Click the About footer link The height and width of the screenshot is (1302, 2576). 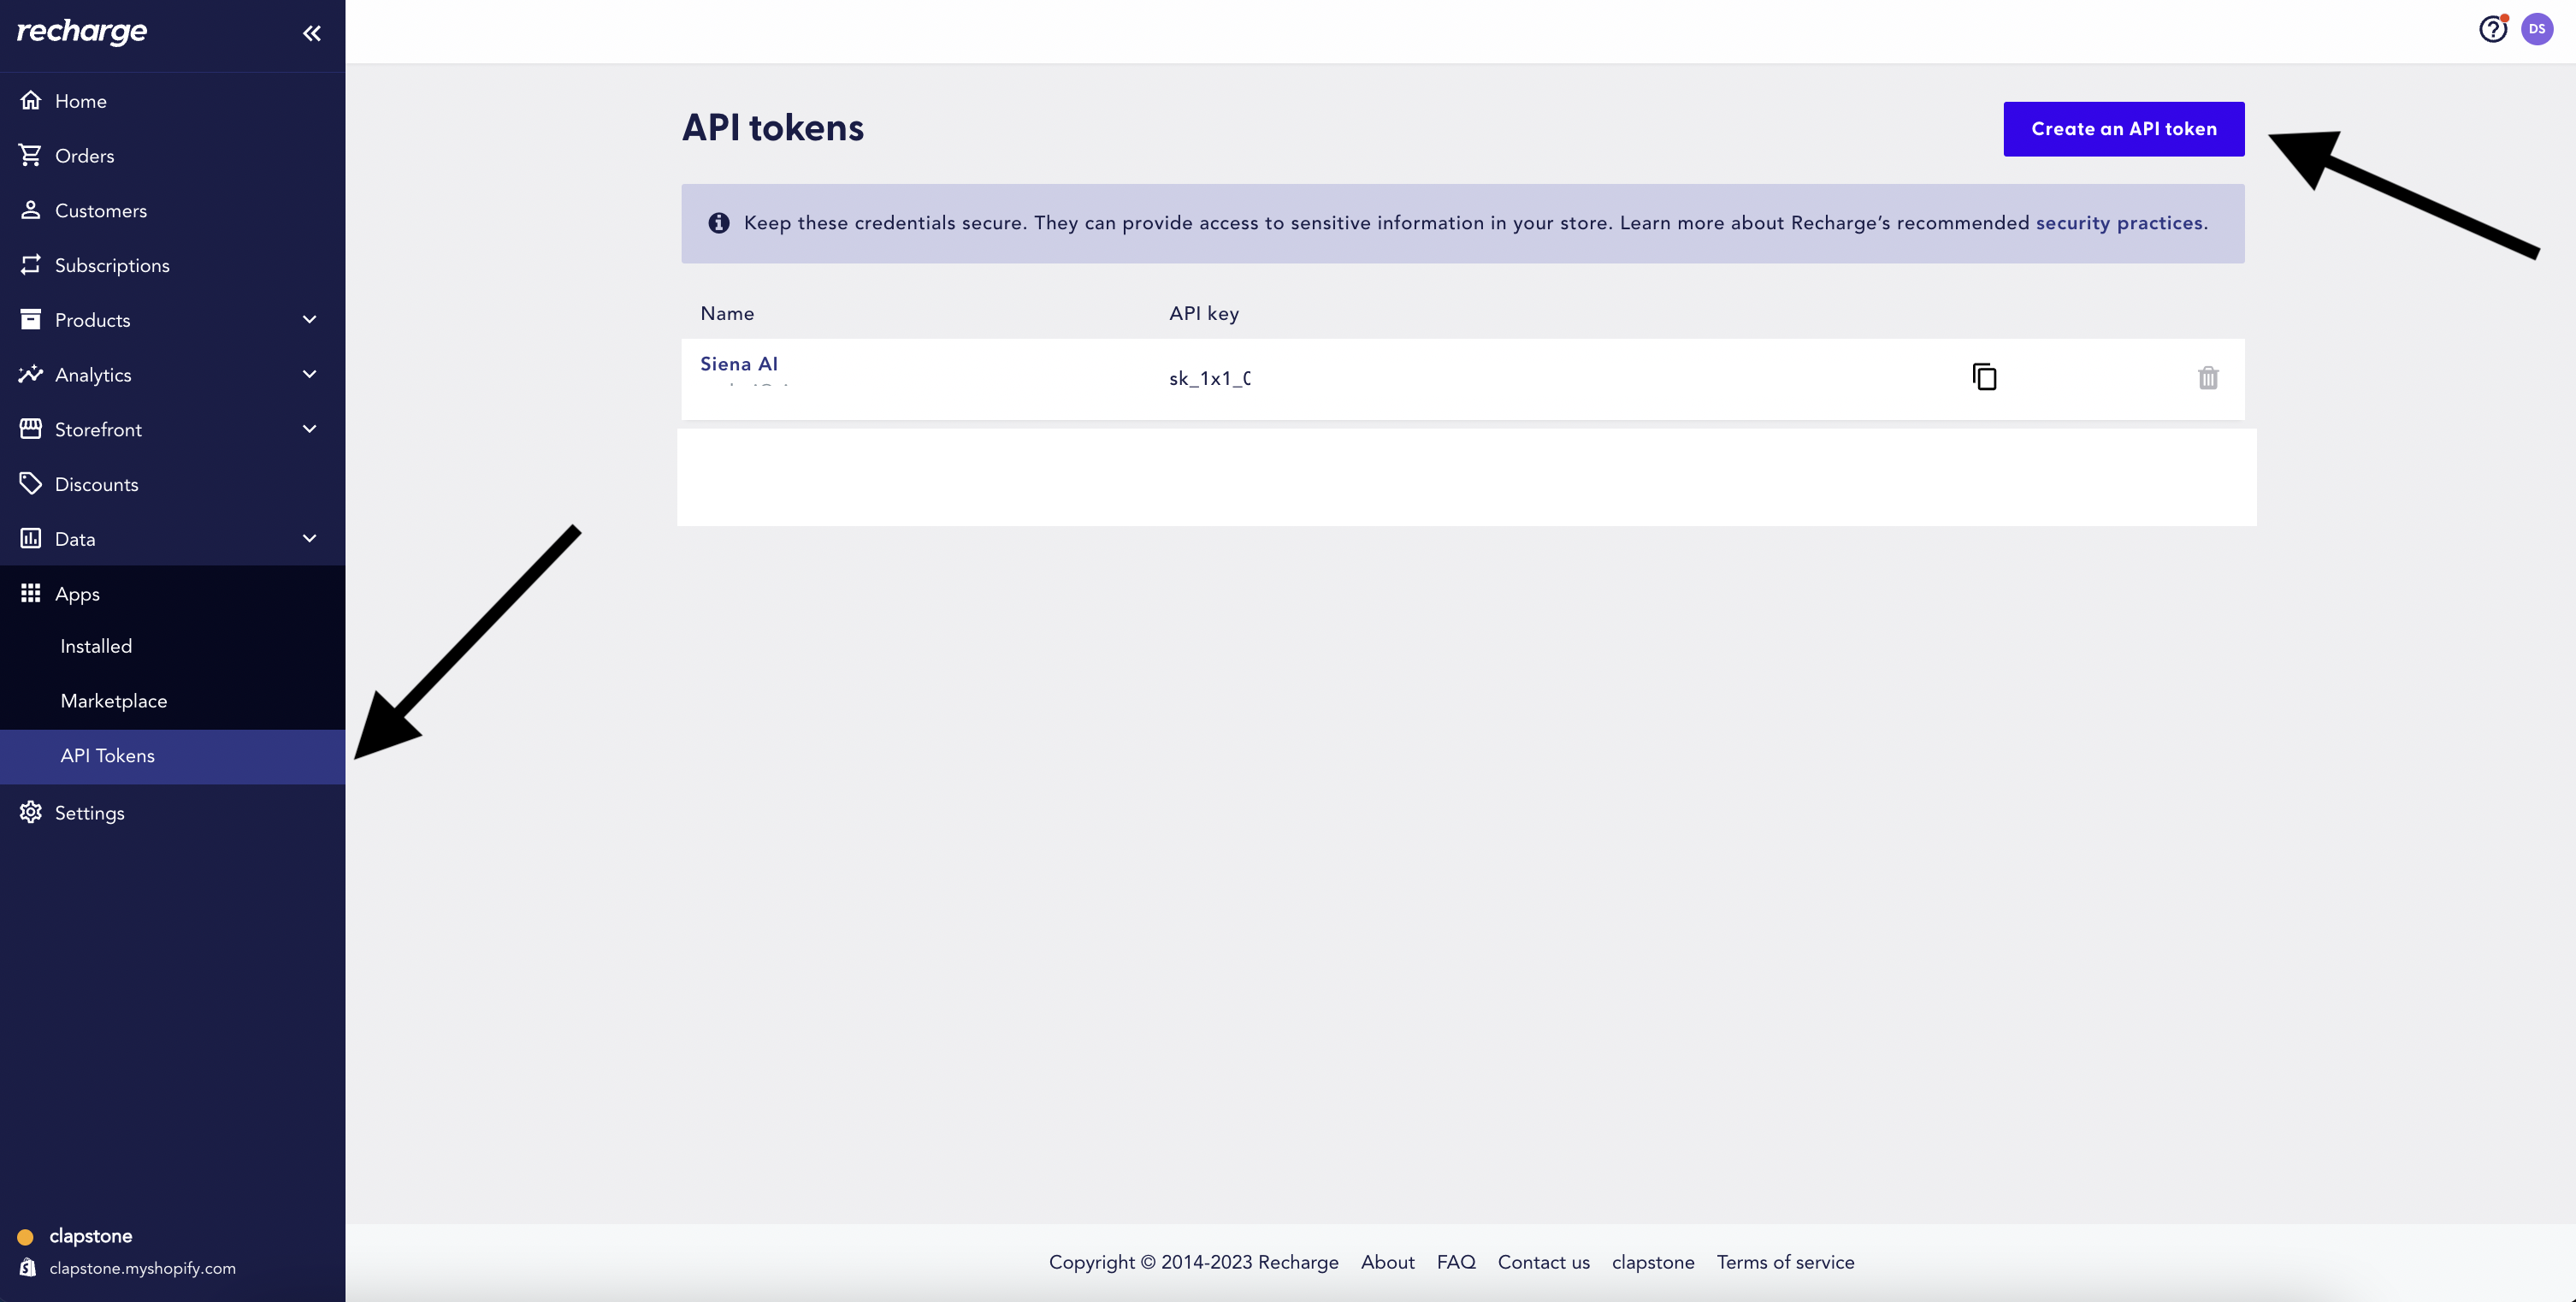point(1387,1262)
